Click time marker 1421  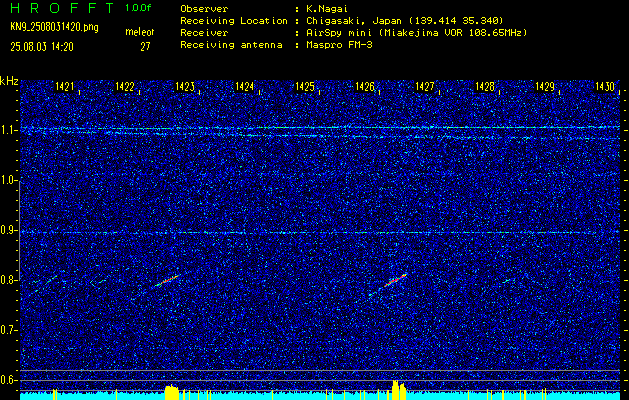(x=65, y=86)
